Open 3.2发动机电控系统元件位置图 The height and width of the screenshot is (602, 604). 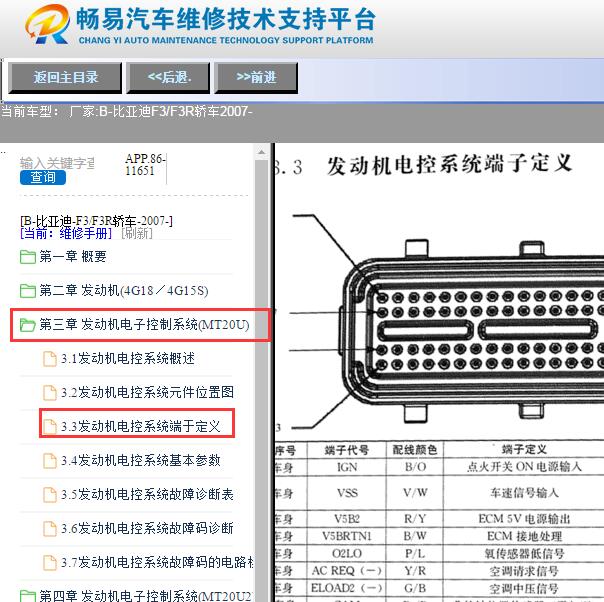click(x=147, y=393)
